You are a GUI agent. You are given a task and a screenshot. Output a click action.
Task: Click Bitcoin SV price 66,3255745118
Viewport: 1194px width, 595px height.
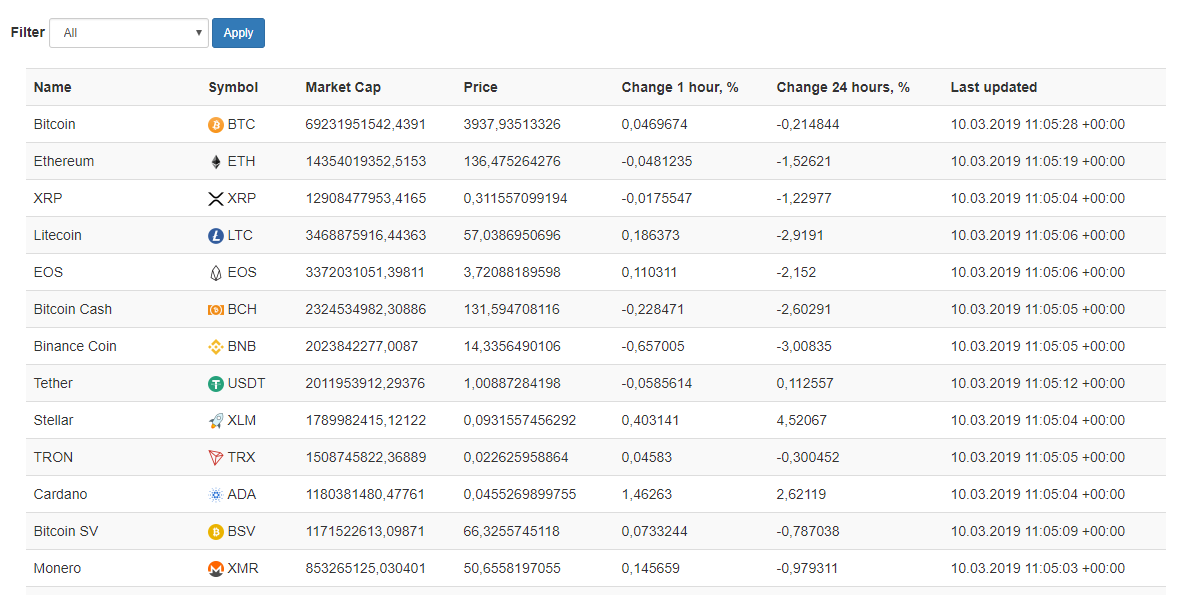[x=512, y=531]
